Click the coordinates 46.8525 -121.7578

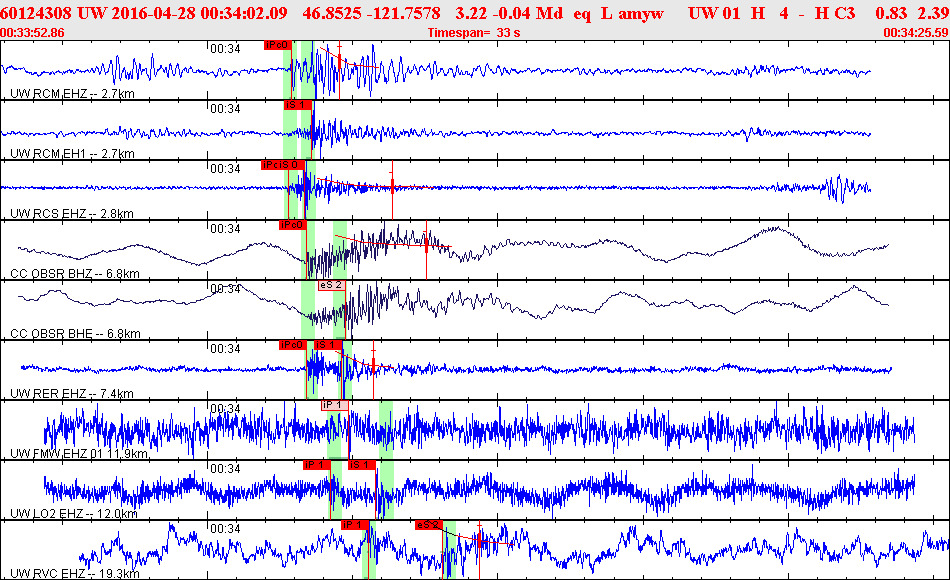[371, 13]
